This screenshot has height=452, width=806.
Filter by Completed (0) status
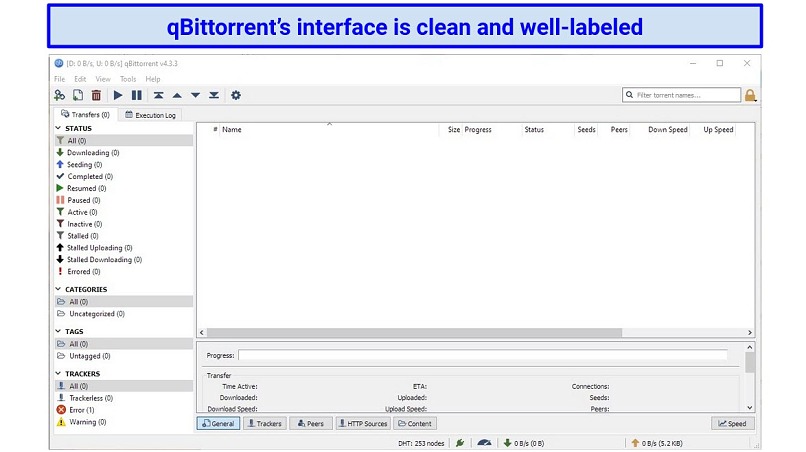click(124, 176)
